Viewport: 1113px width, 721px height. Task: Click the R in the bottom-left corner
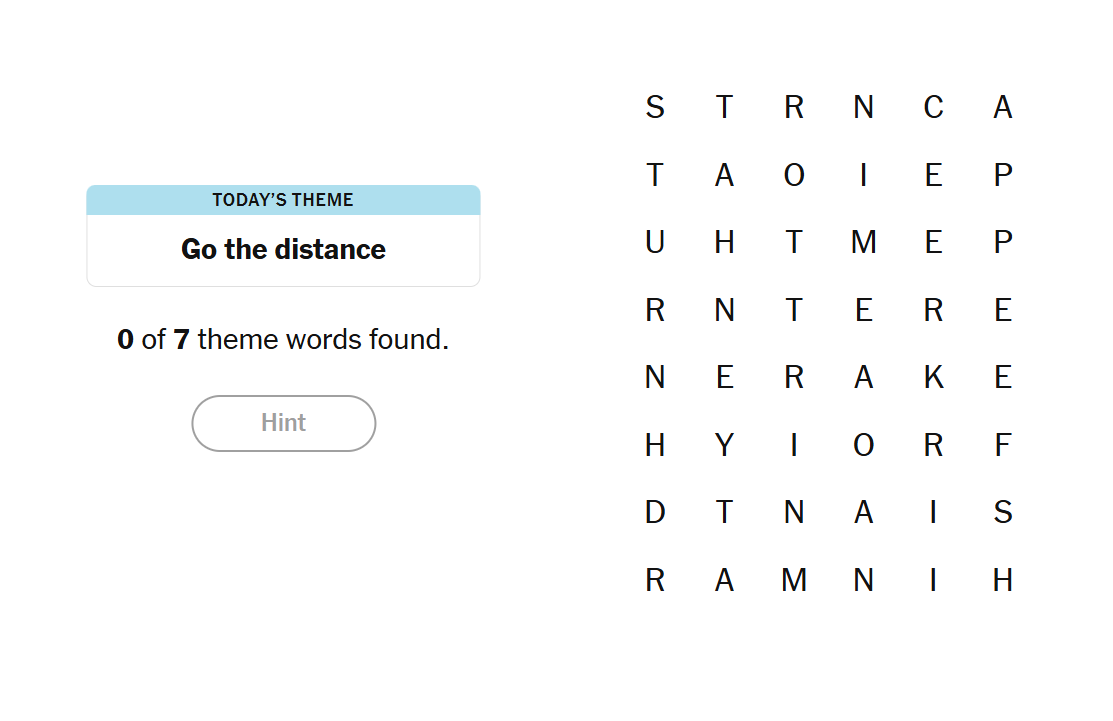coord(655,580)
